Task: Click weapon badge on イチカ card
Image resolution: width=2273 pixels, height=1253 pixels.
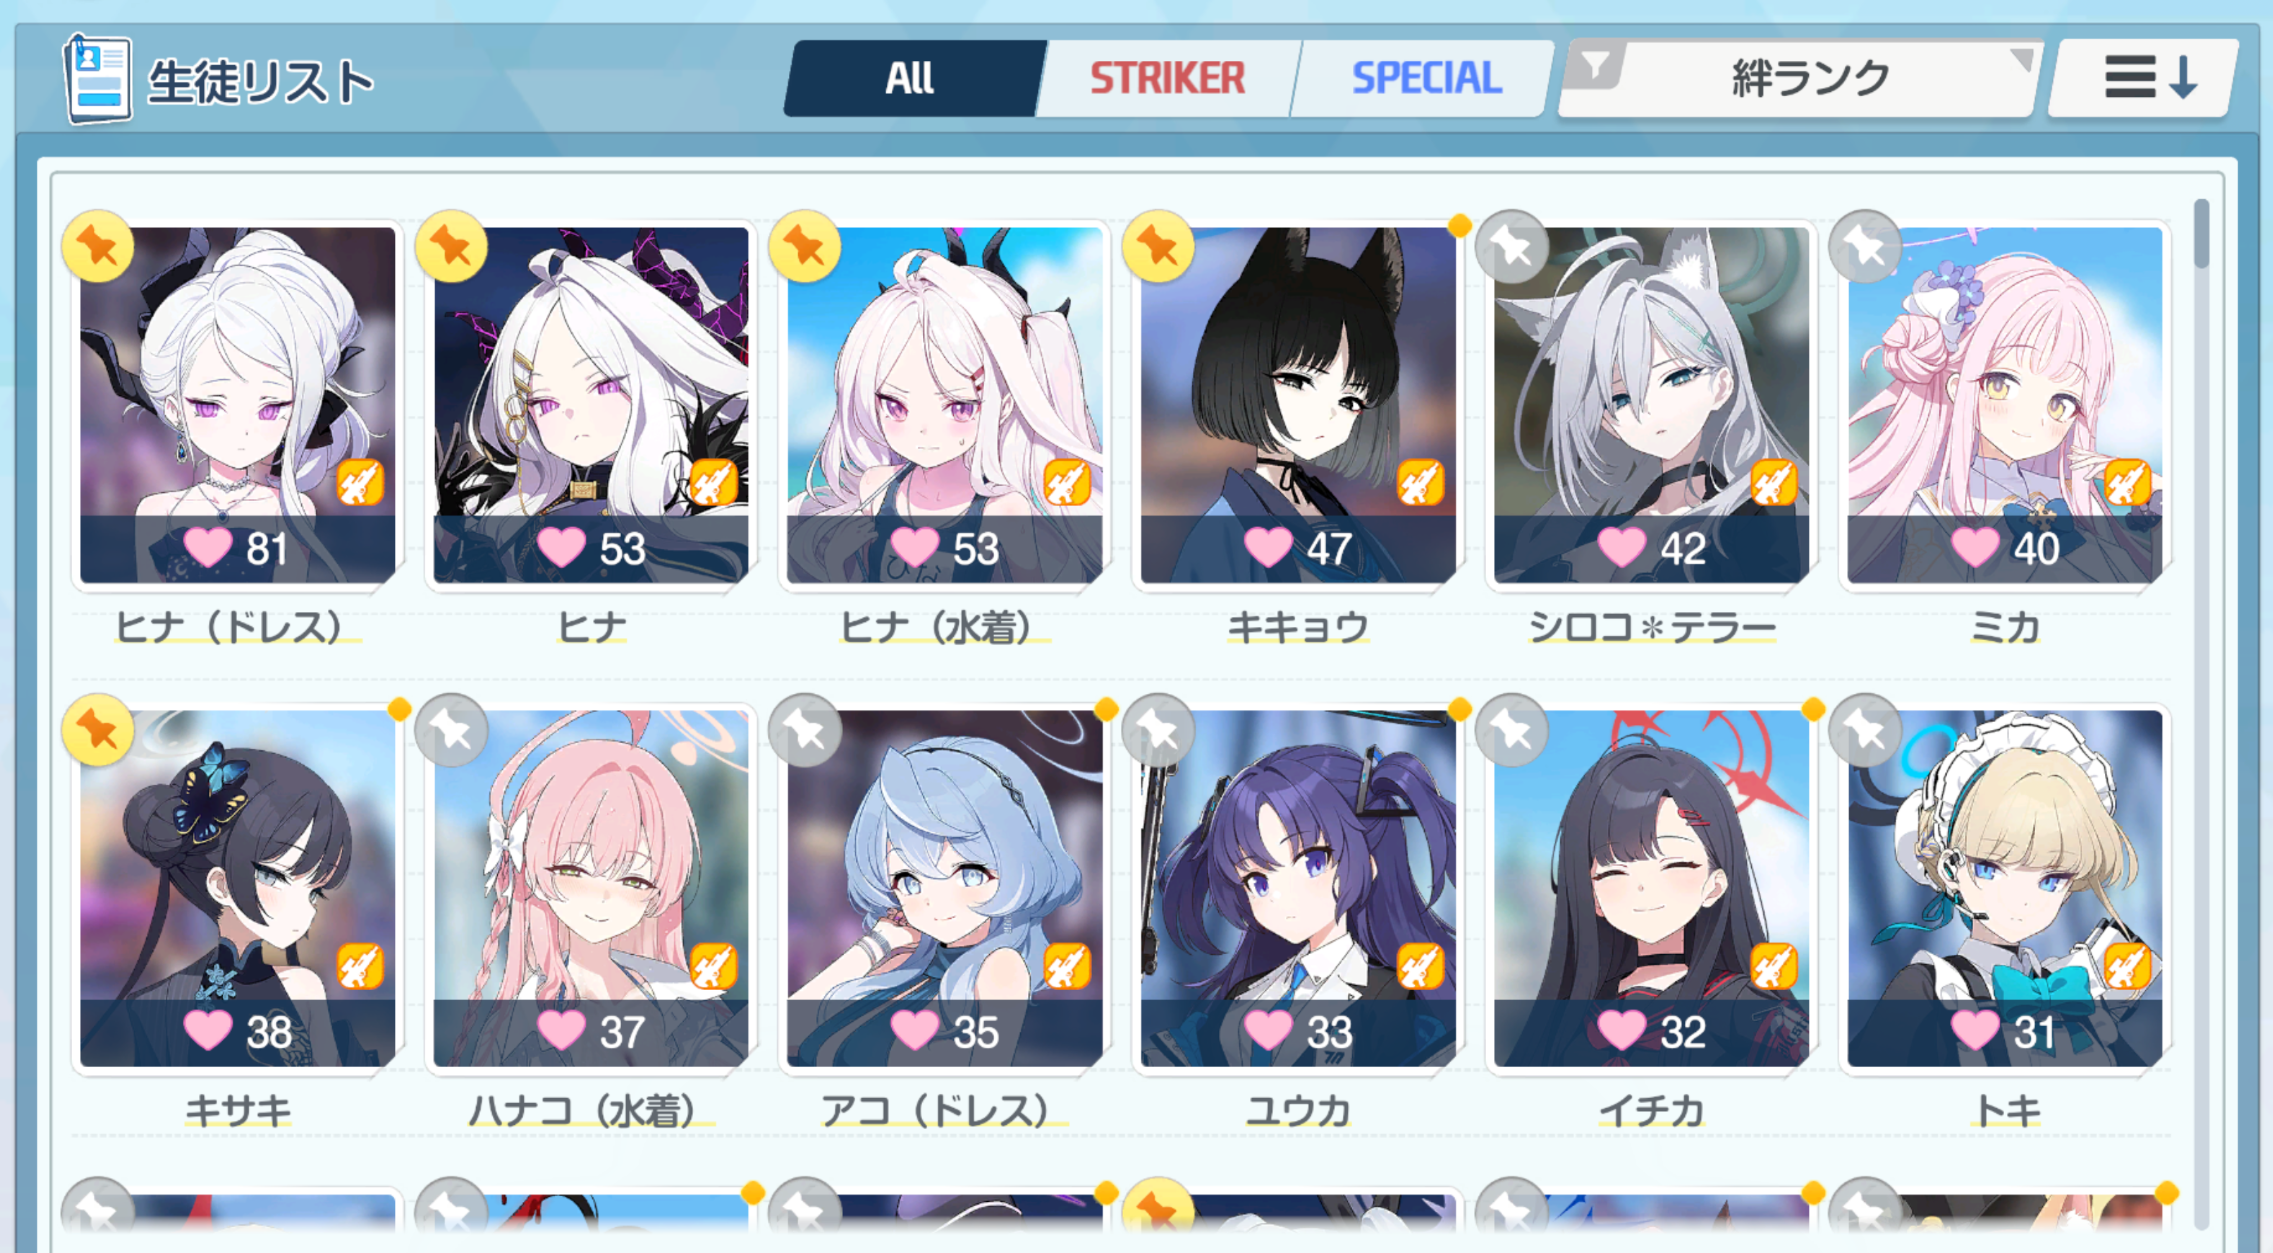Action: click(1773, 967)
